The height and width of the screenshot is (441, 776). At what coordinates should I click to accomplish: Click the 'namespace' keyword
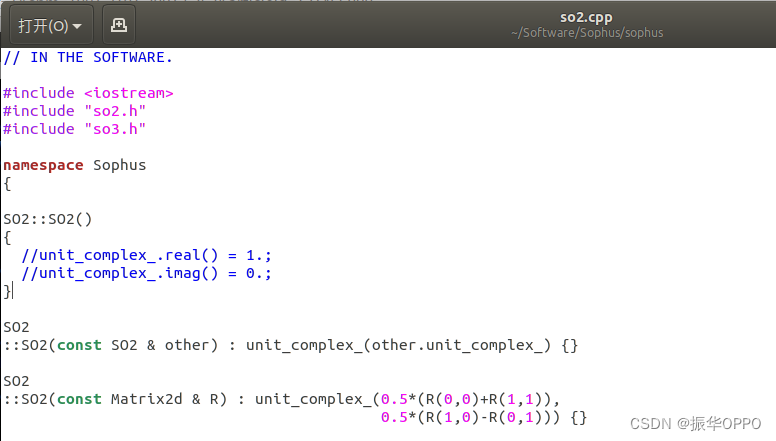(44, 165)
